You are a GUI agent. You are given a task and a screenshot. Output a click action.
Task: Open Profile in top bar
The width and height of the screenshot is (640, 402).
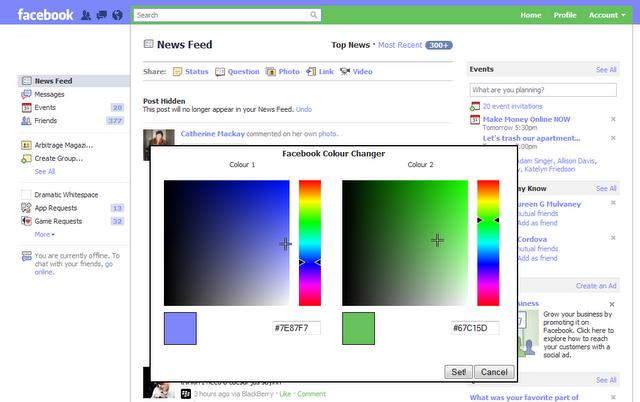tap(565, 15)
